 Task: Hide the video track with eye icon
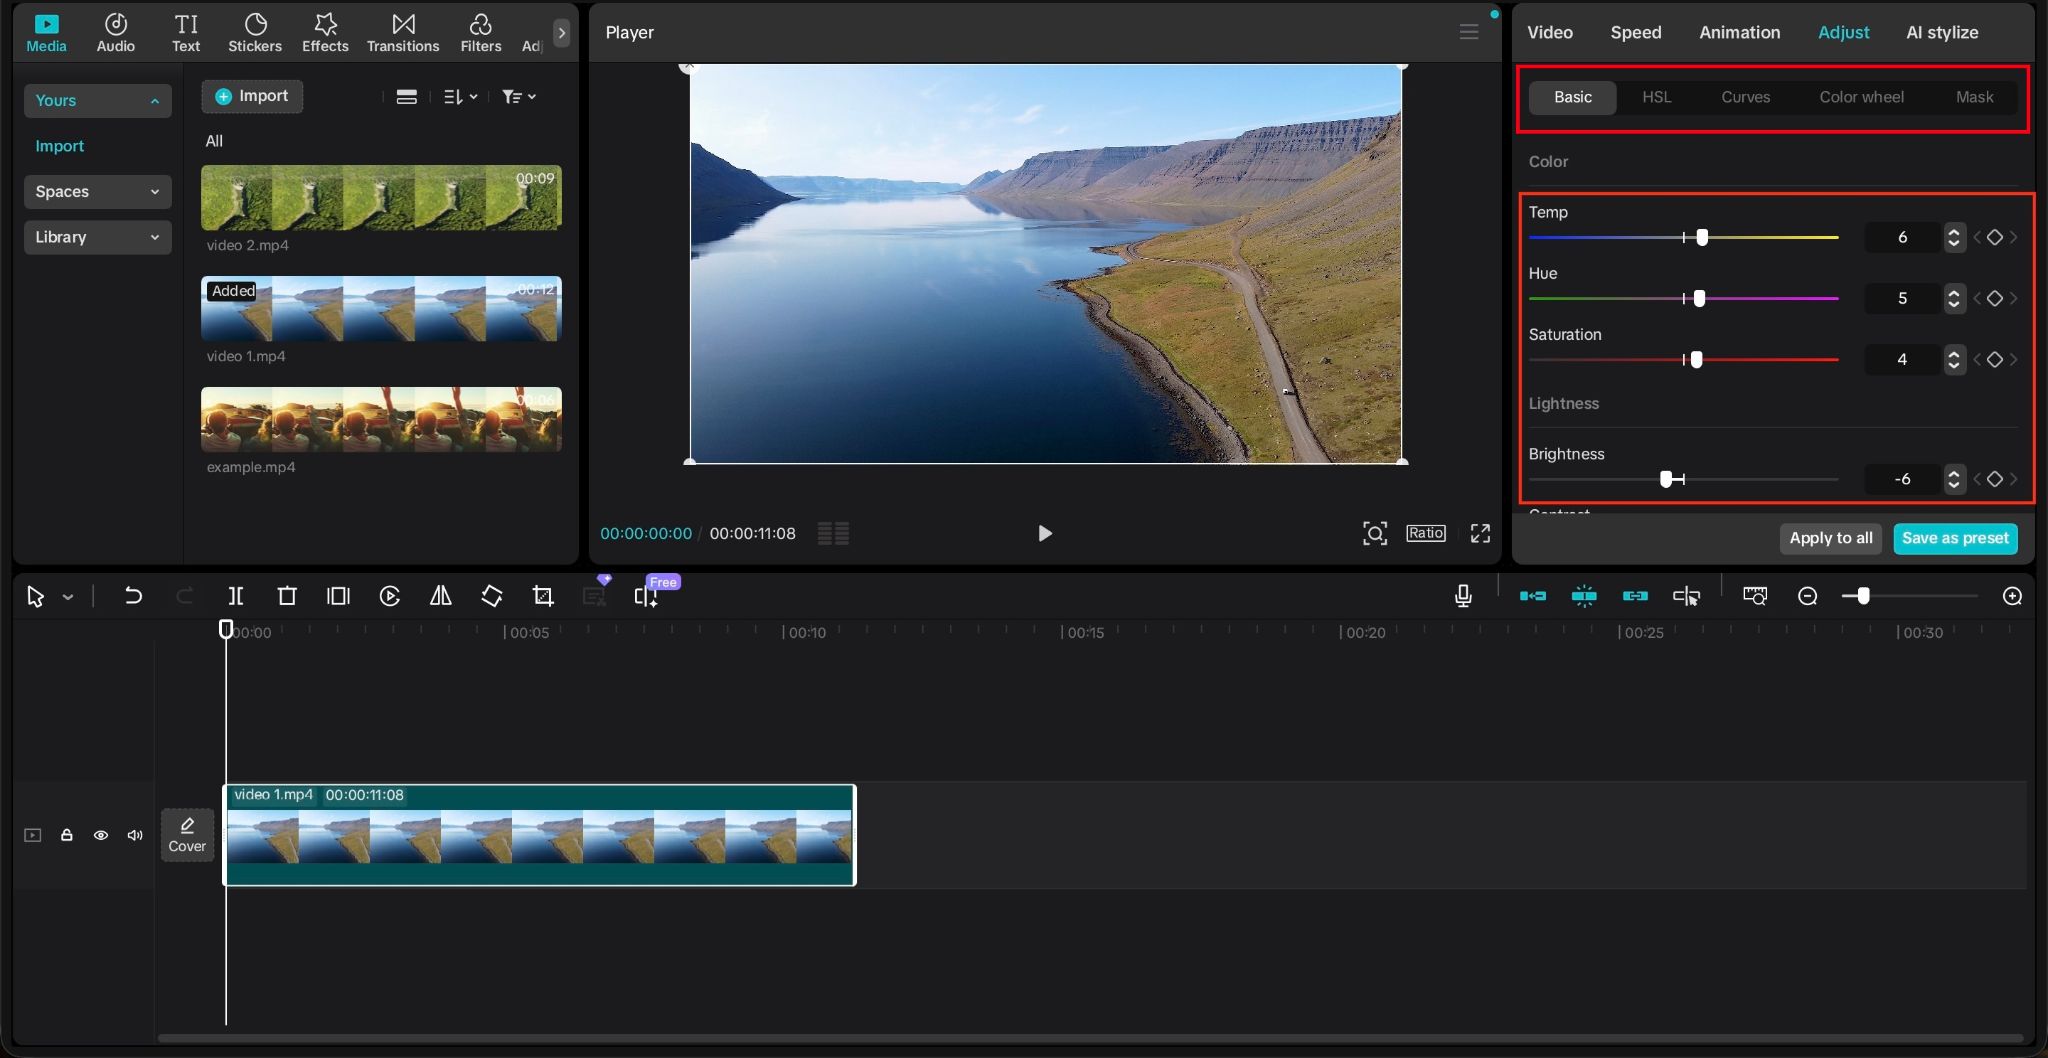101,835
